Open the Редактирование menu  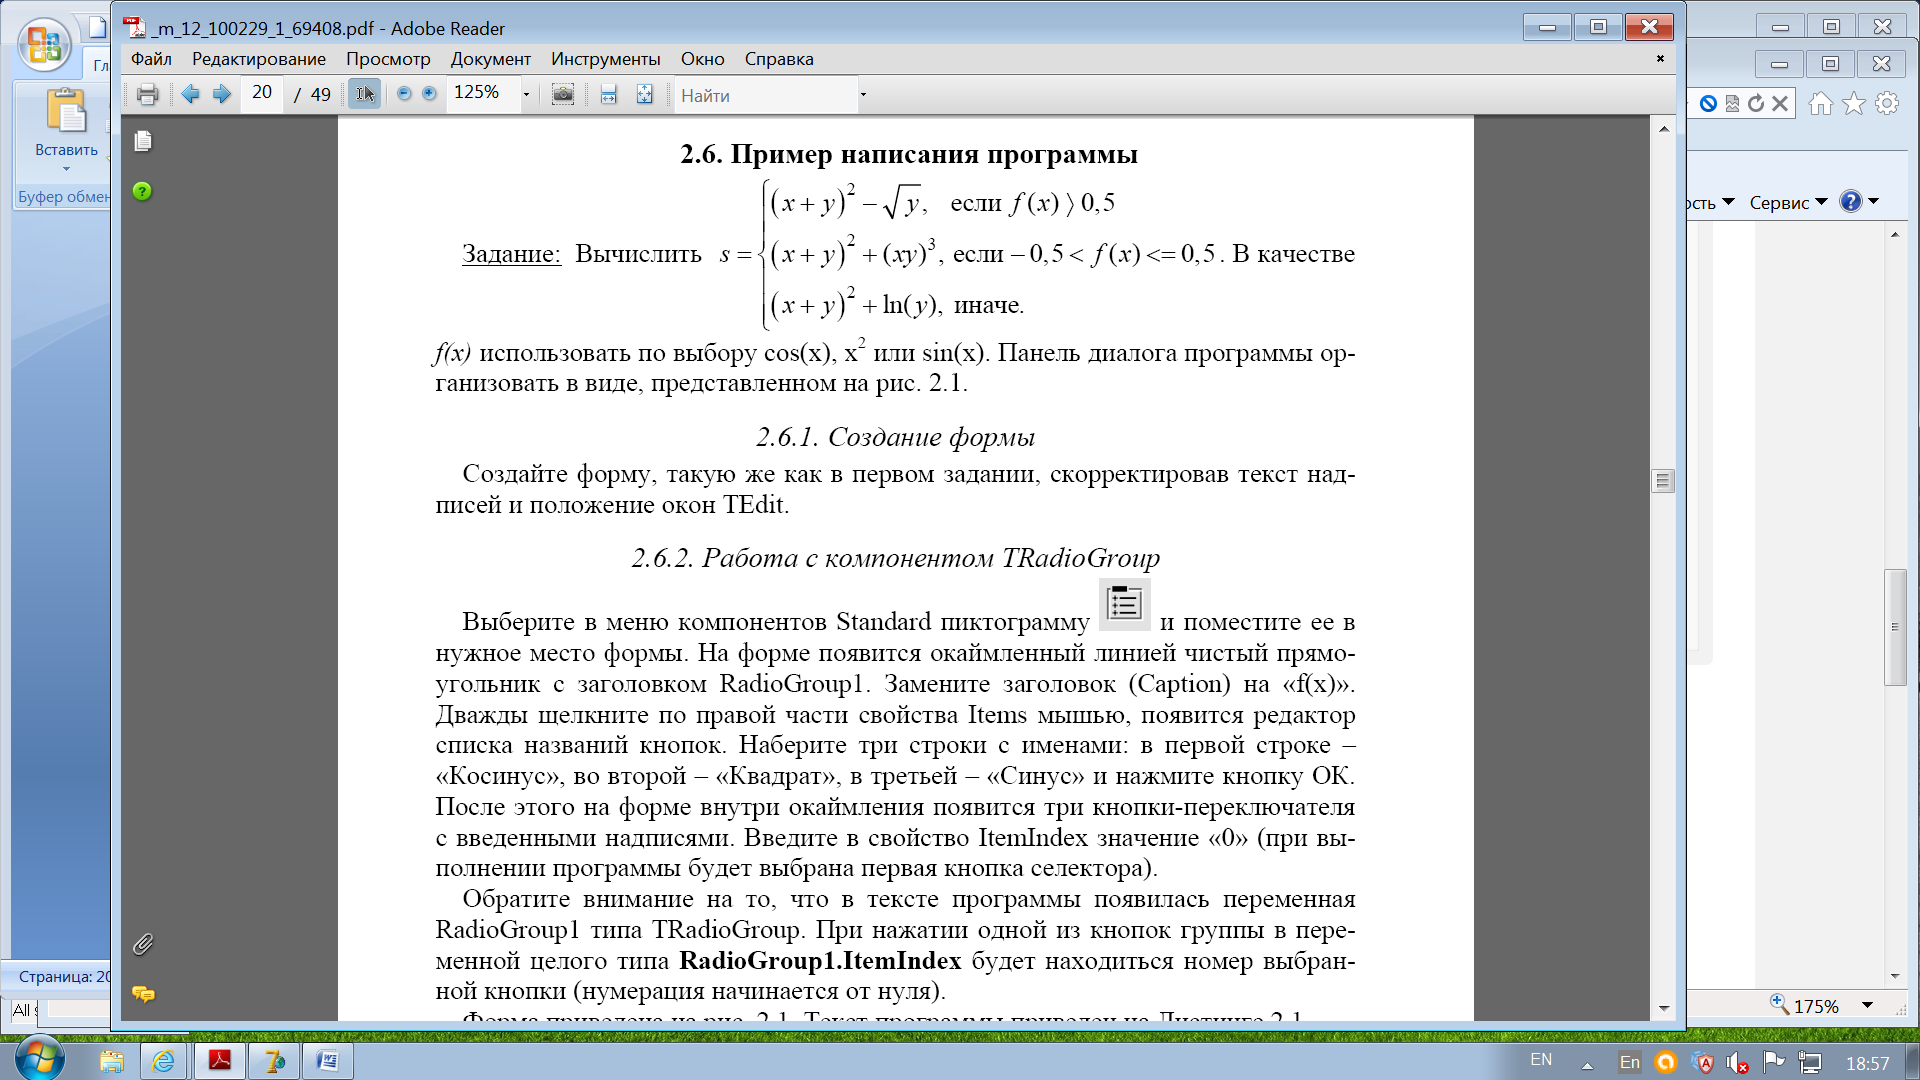coord(259,59)
